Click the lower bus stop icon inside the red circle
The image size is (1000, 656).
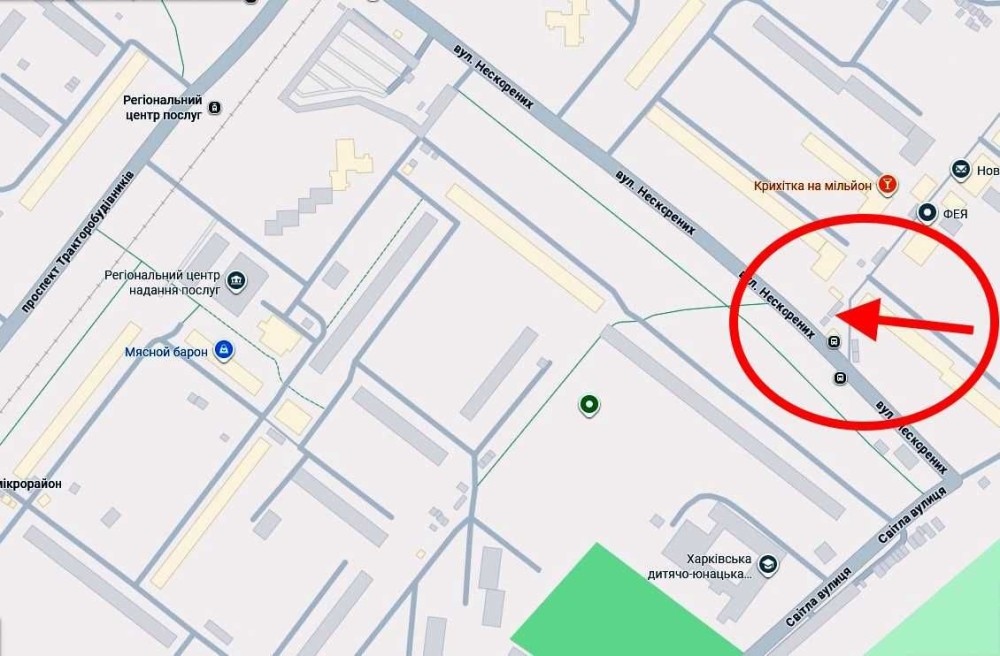pyautogui.click(x=841, y=379)
